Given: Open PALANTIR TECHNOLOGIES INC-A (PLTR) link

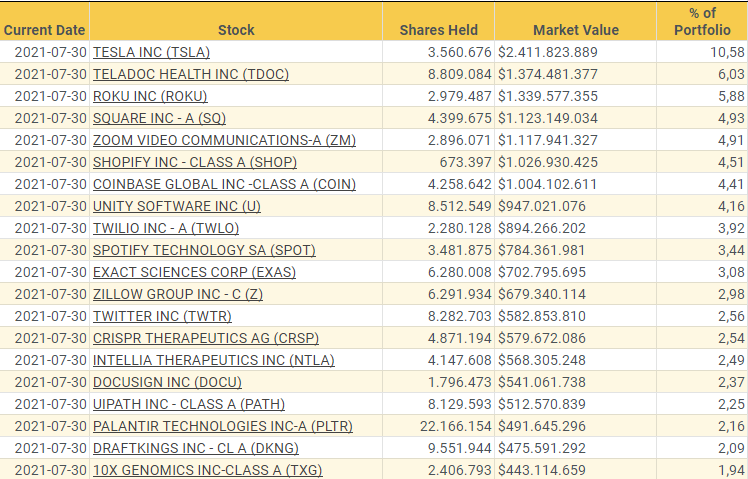Looking at the screenshot, I should point(223,425).
